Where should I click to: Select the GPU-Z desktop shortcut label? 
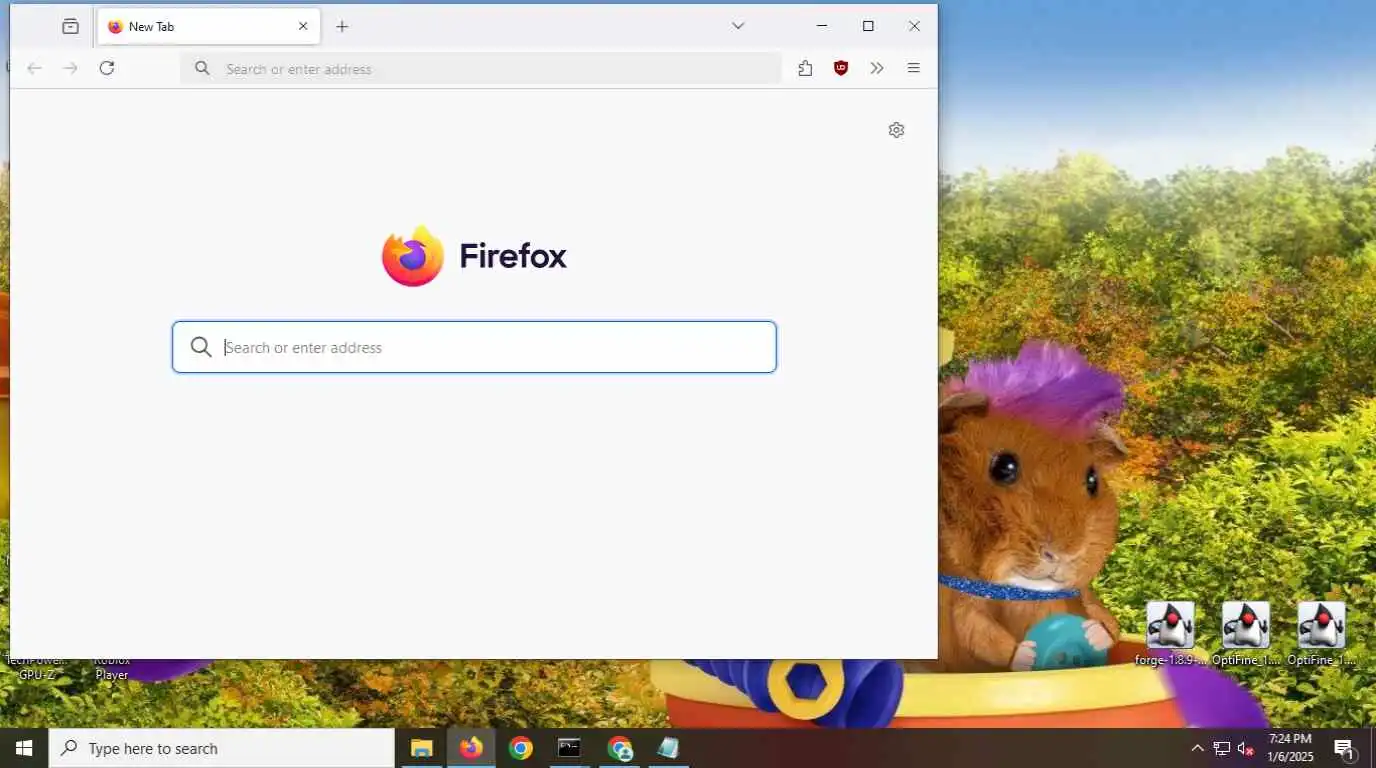click(36, 668)
